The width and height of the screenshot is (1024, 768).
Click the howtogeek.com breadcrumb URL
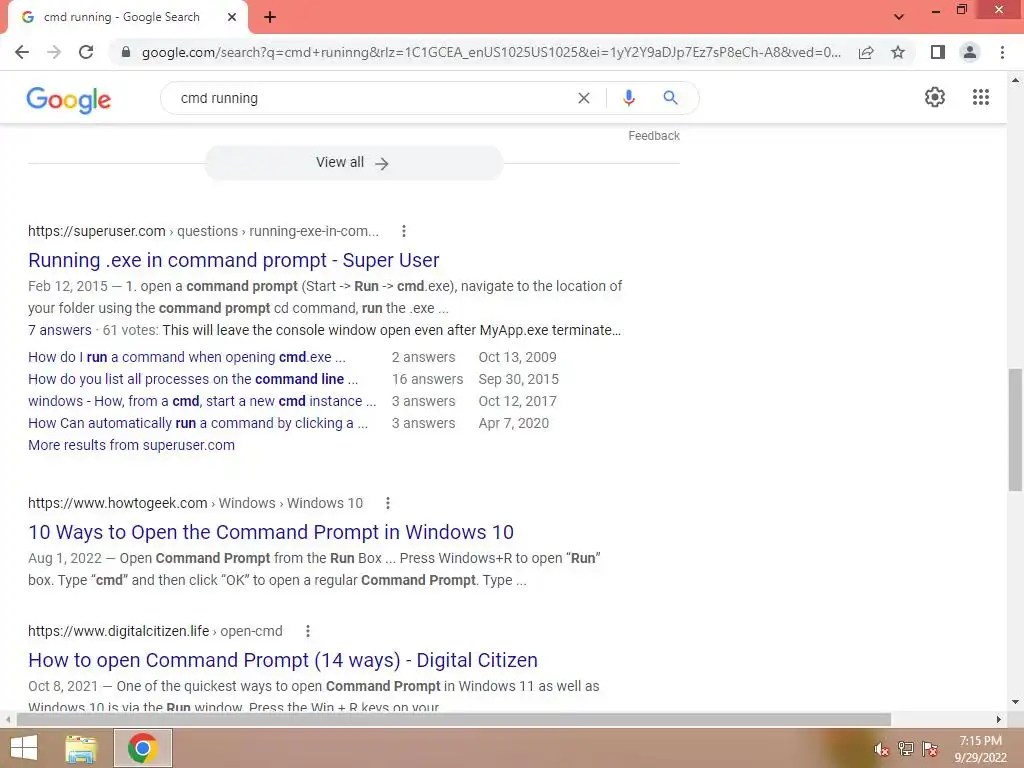[195, 503]
